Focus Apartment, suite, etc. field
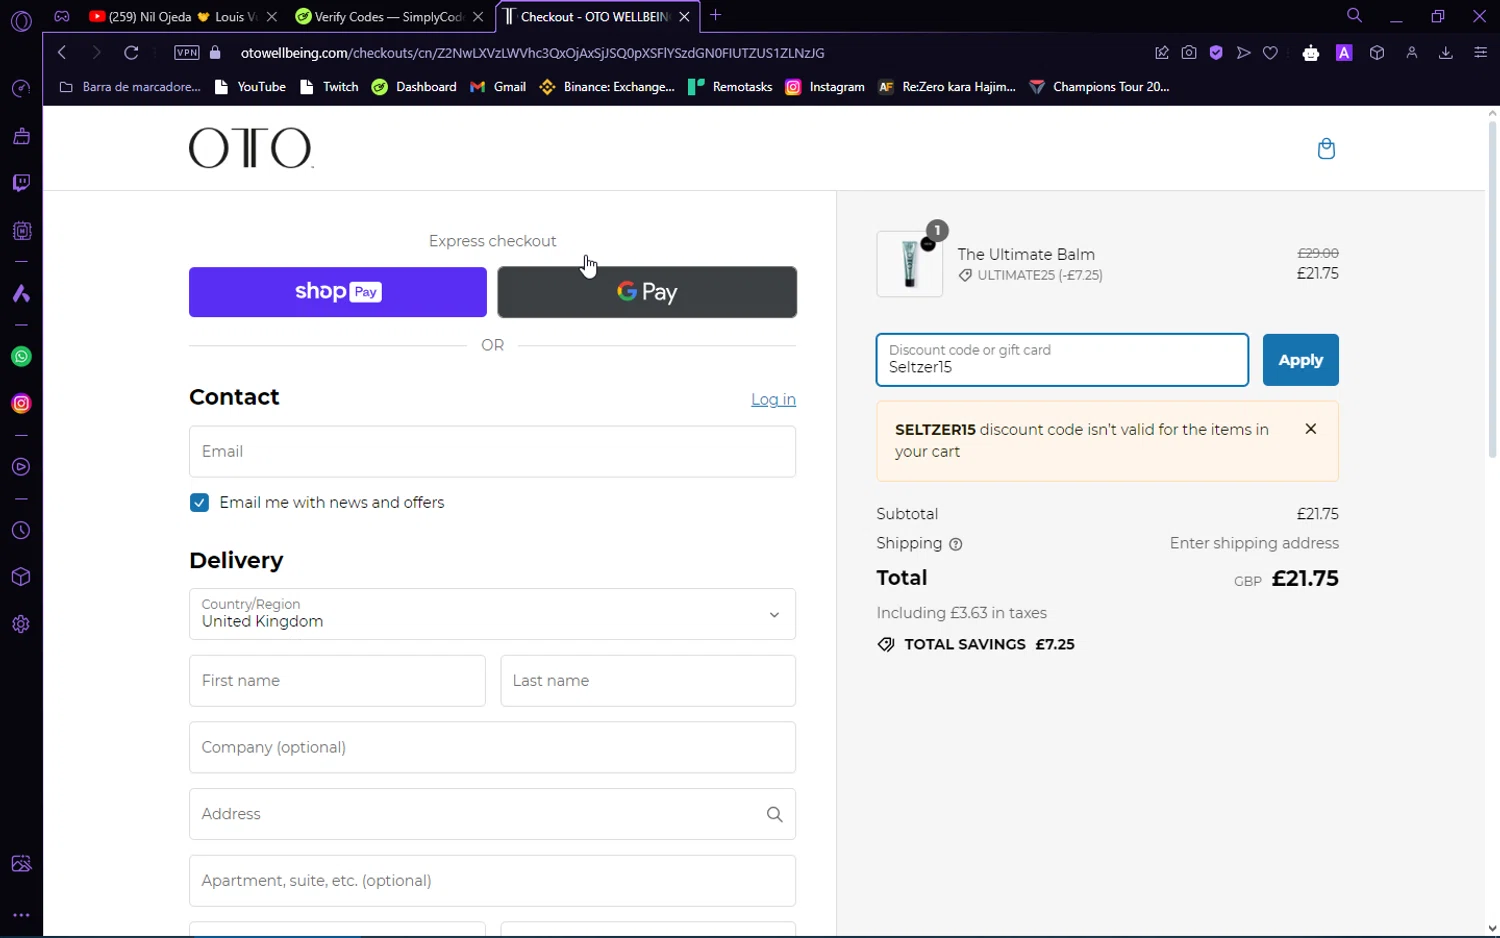Viewport: 1500px width, 938px height. [x=492, y=881]
